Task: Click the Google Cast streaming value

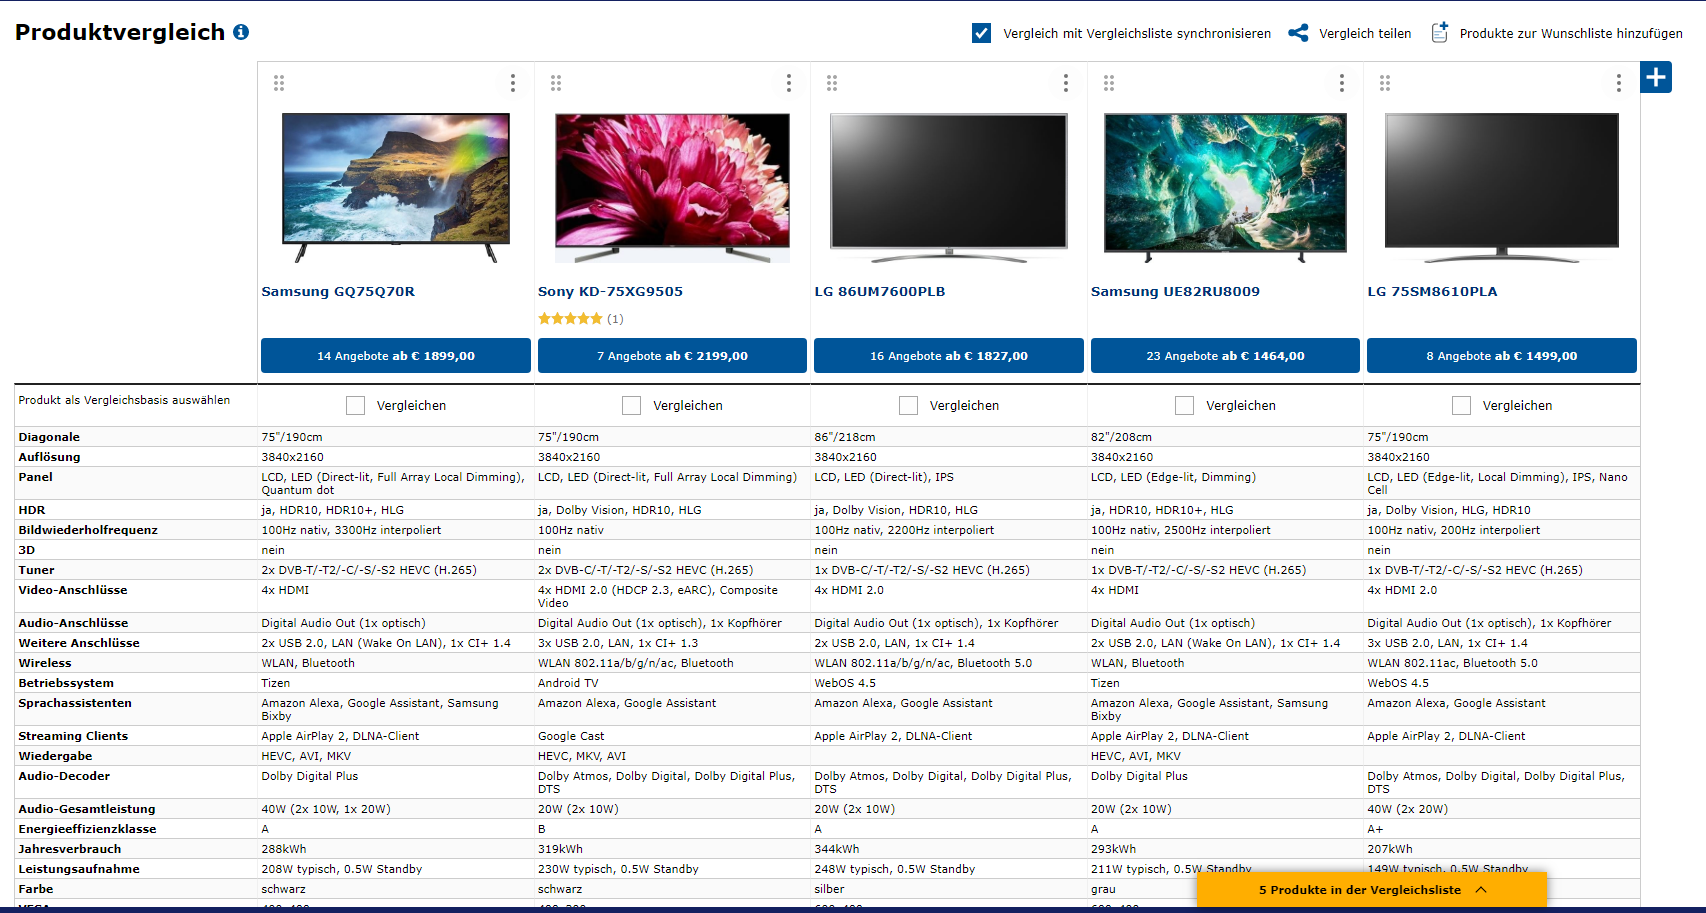Action: point(571,736)
